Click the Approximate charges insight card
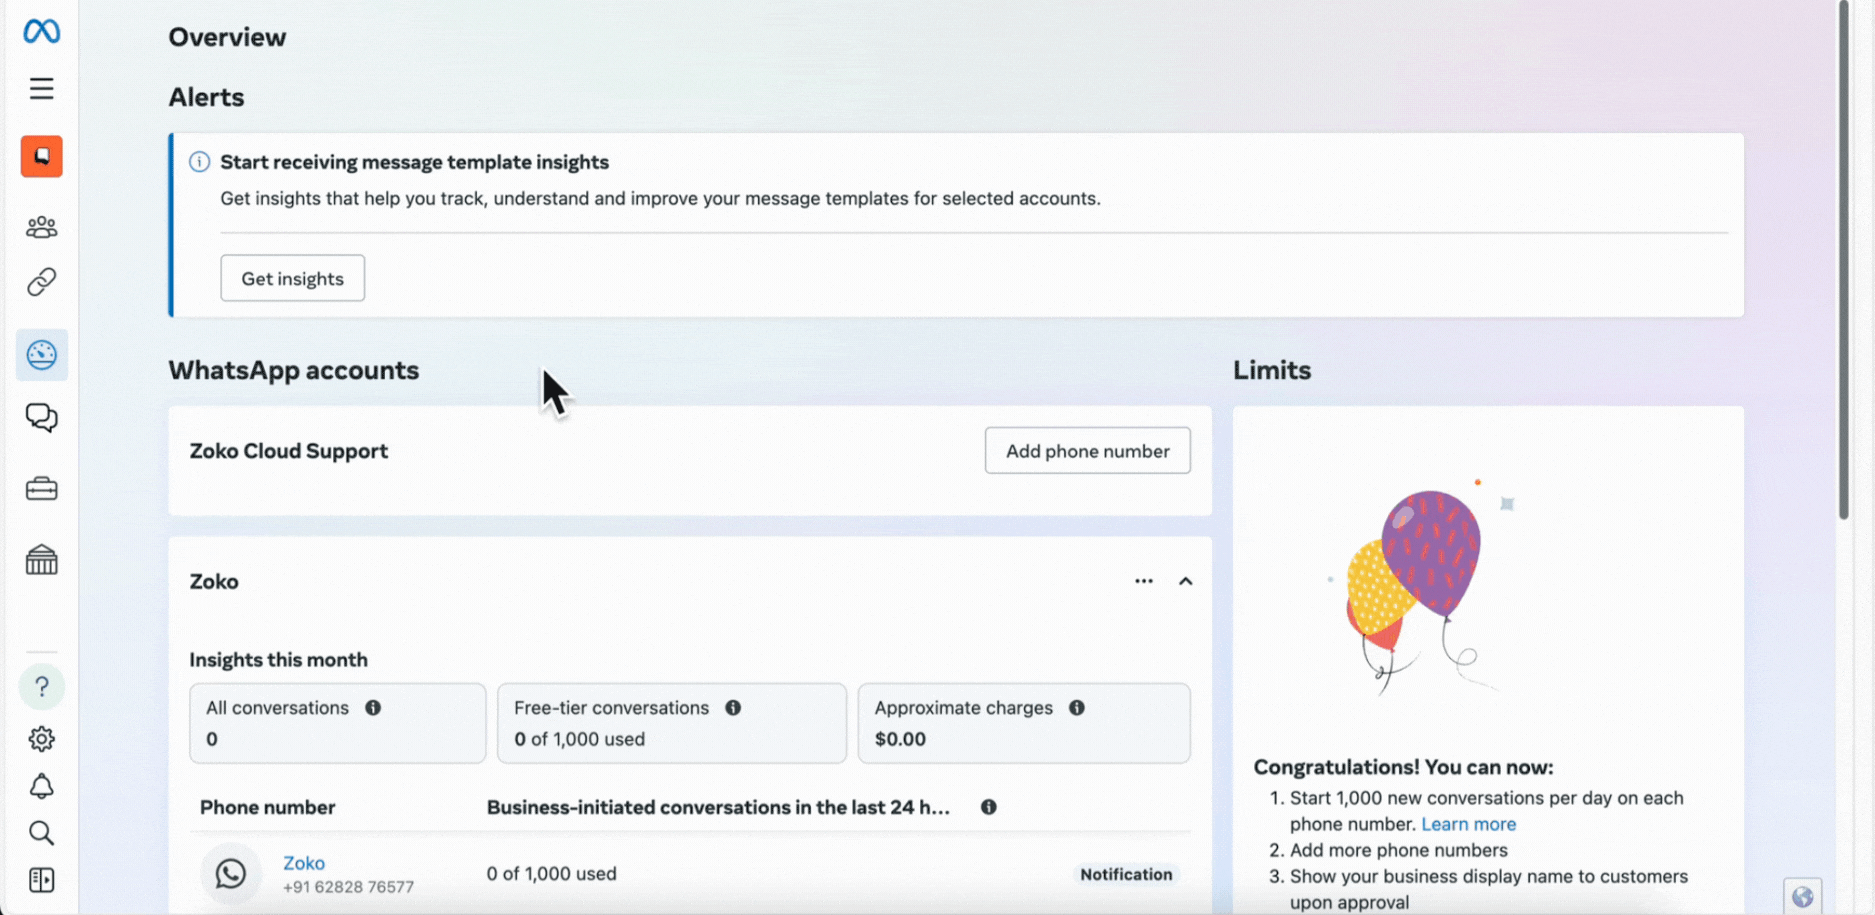The height and width of the screenshot is (915, 1875). pyautogui.click(x=1024, y=723)
